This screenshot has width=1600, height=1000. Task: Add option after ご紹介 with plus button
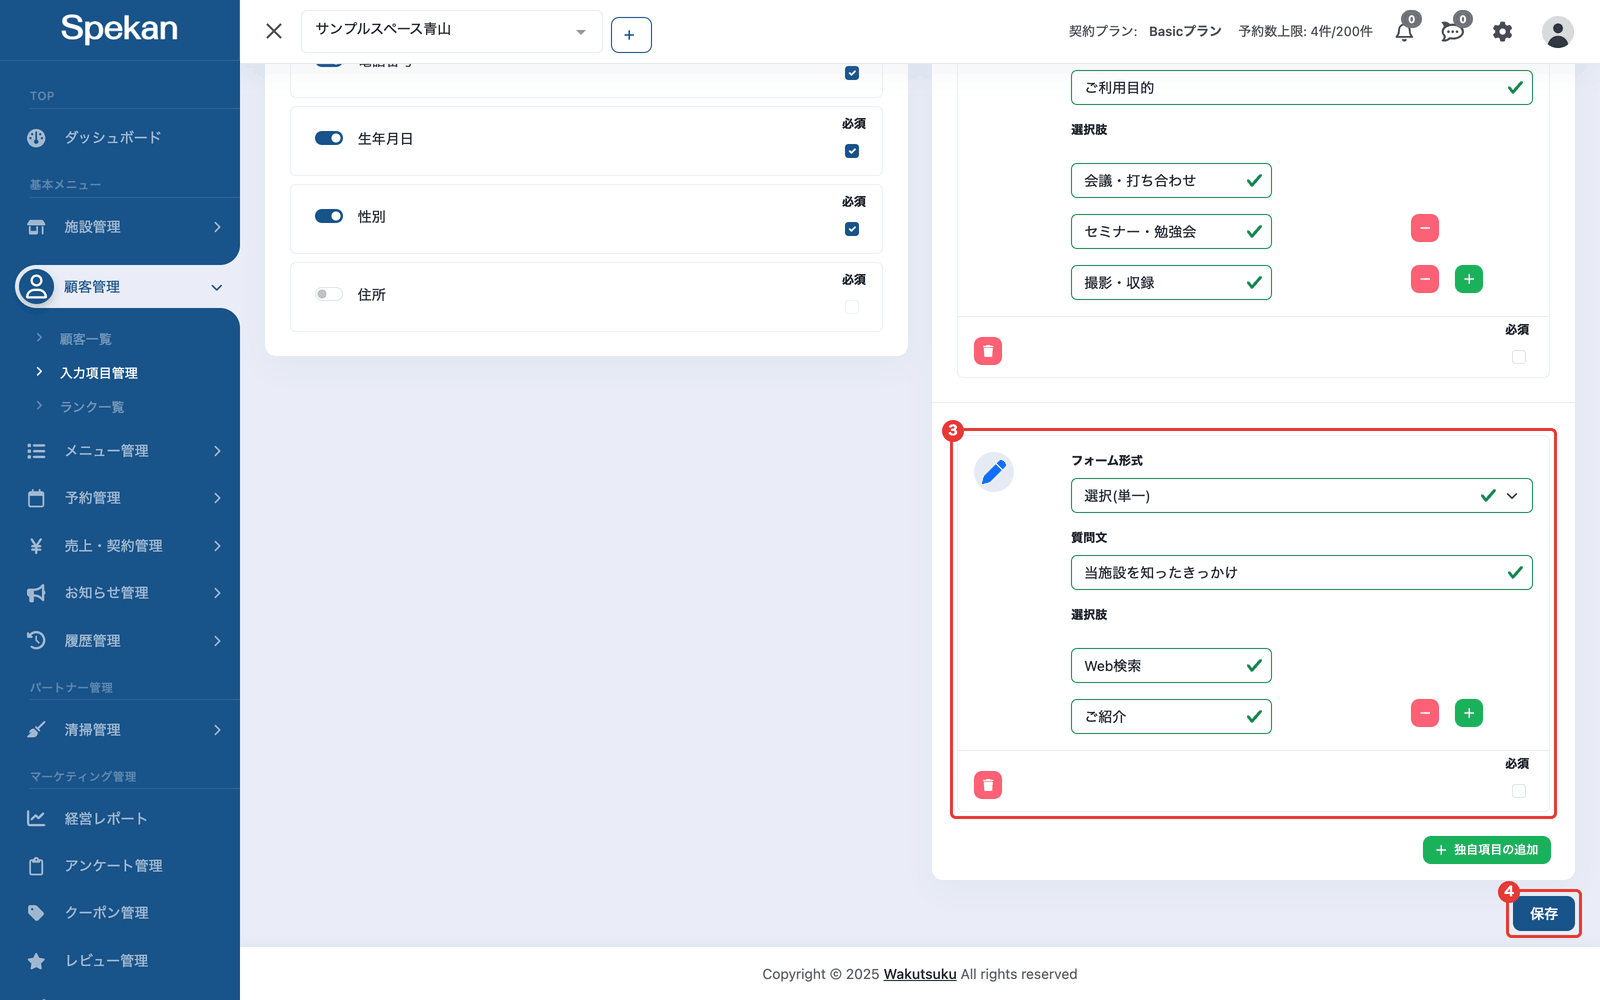(x=1469, y=713)
